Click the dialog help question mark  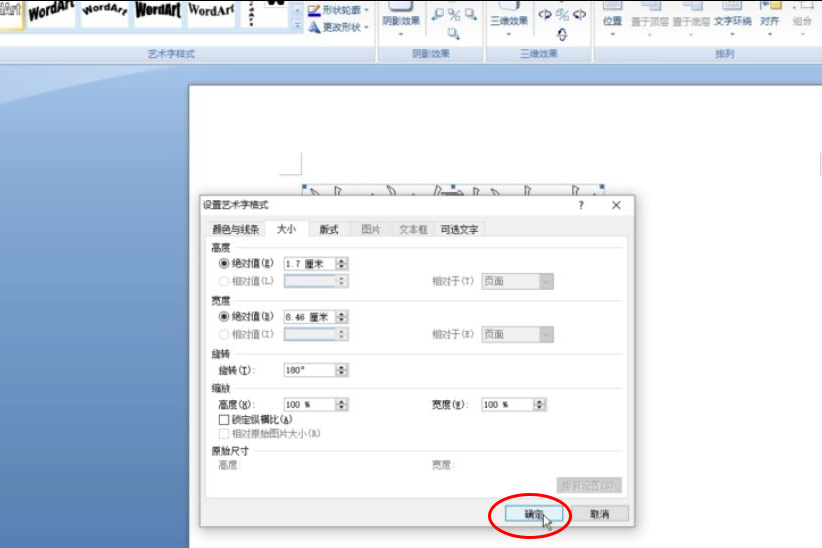click(x=581, y=205)
